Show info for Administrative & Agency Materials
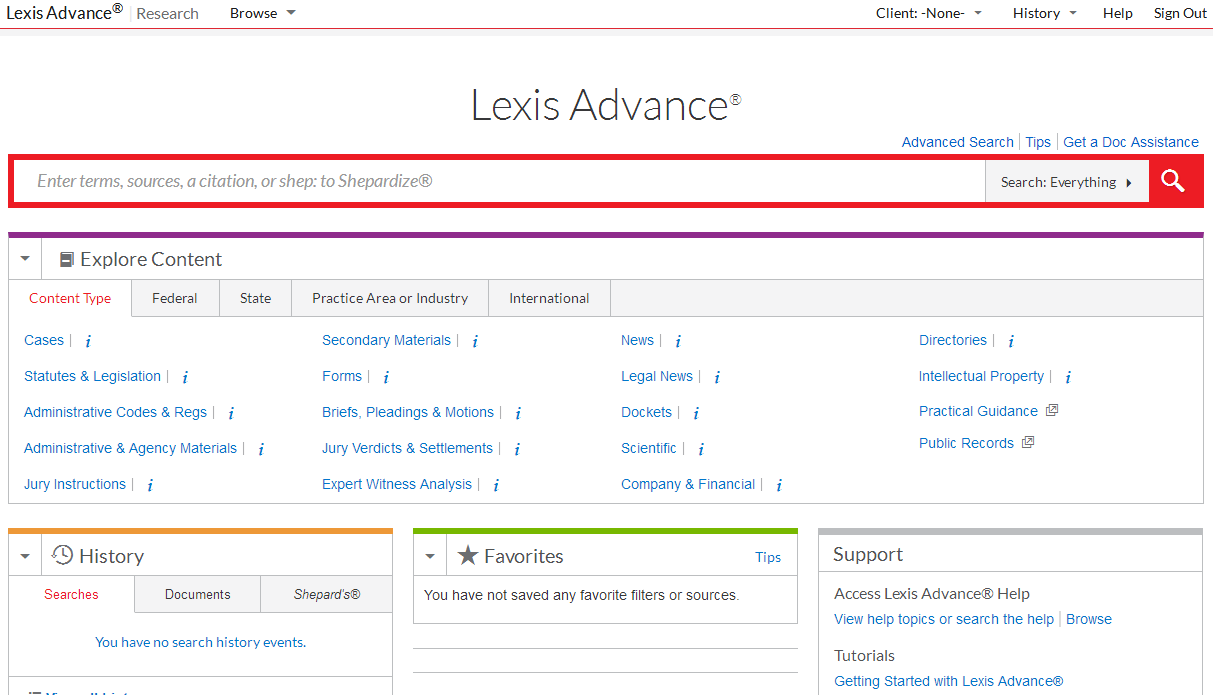1213x695 pixels. click(x=261, y=449)
